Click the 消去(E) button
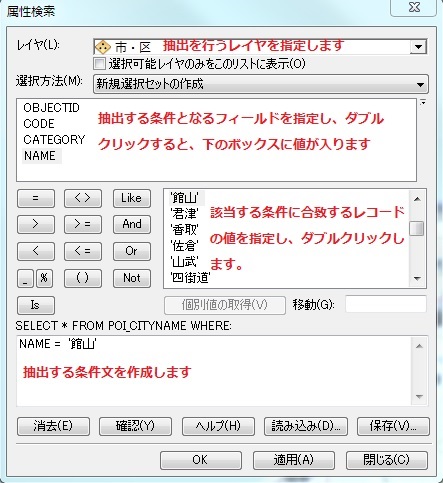Screen dimensions: 443x483 53,426
